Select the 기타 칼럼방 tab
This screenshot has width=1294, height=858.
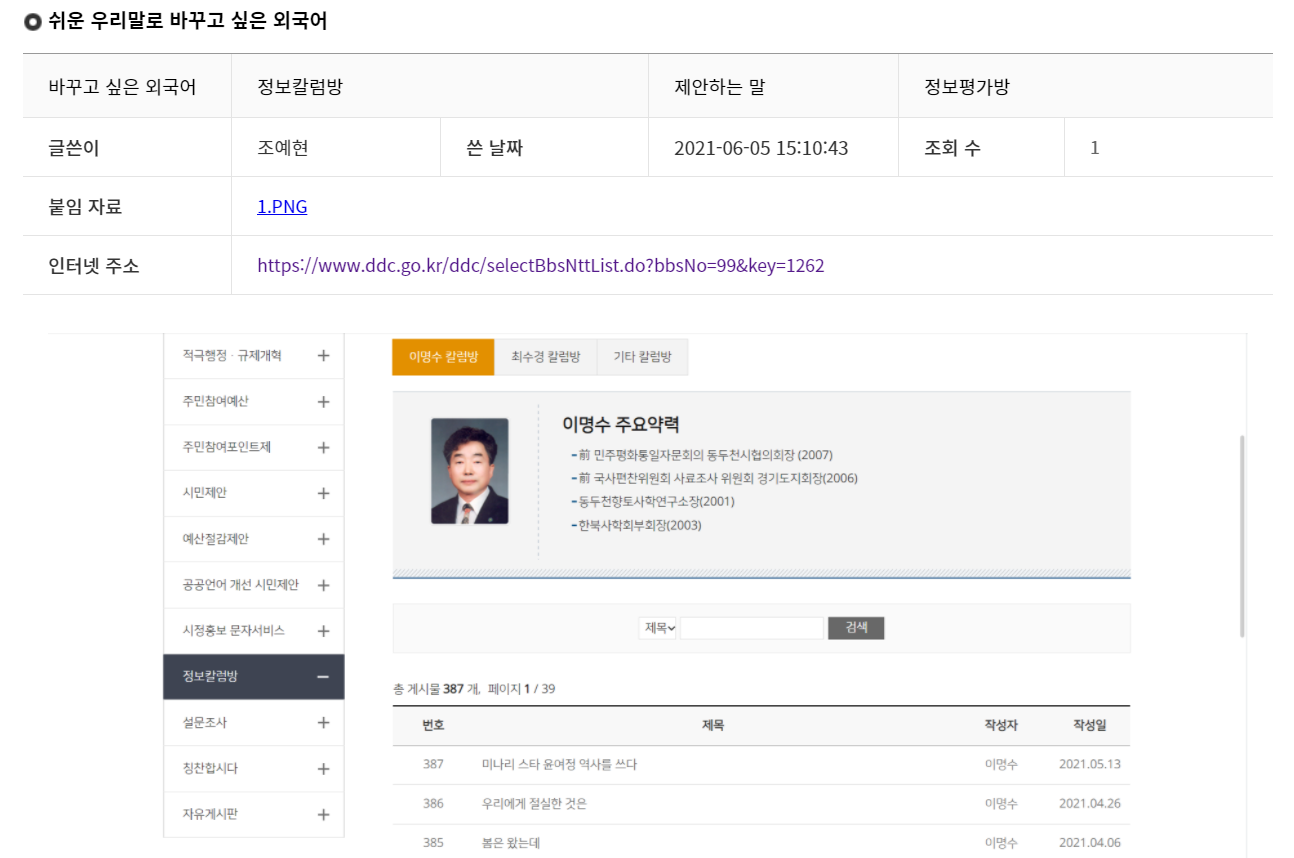pyautogui.click(x=642, y=357)
